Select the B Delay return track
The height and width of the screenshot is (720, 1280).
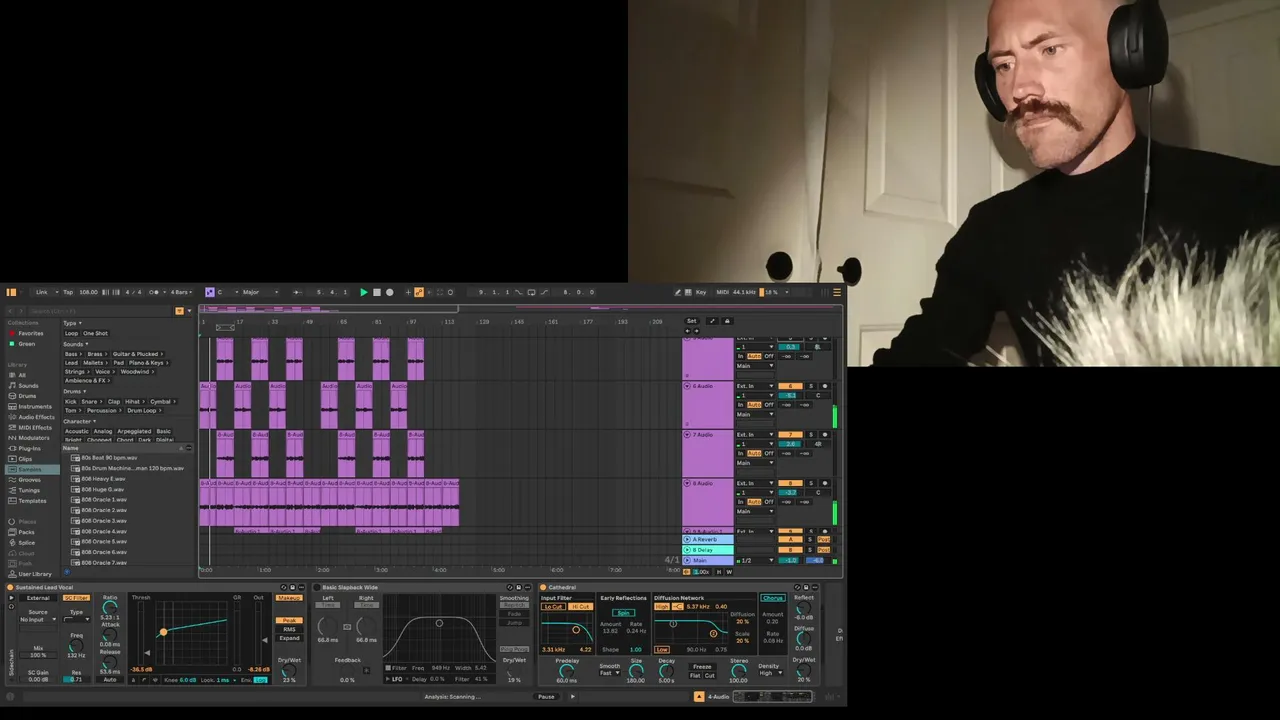click(708, 550)
